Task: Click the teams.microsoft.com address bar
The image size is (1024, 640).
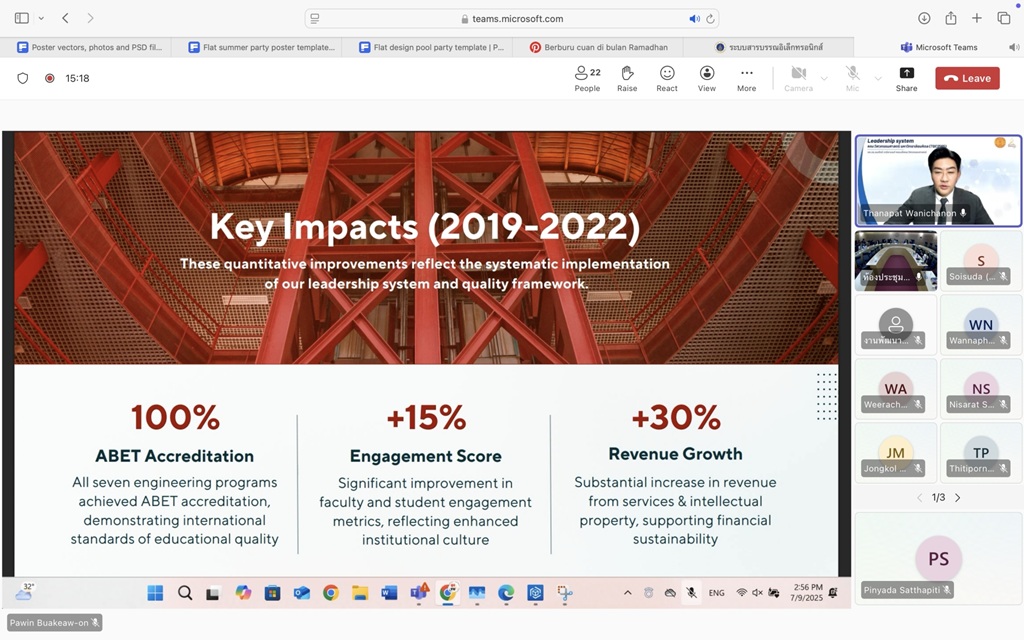Action: (512, 18)
